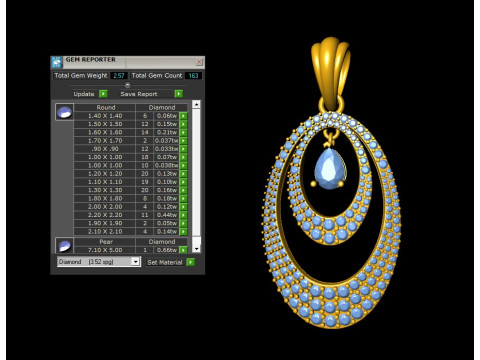Click green arrow on 1.50 X 1.50 row
Viewport: 480px width, 360px height.
(x=183, y=124)
